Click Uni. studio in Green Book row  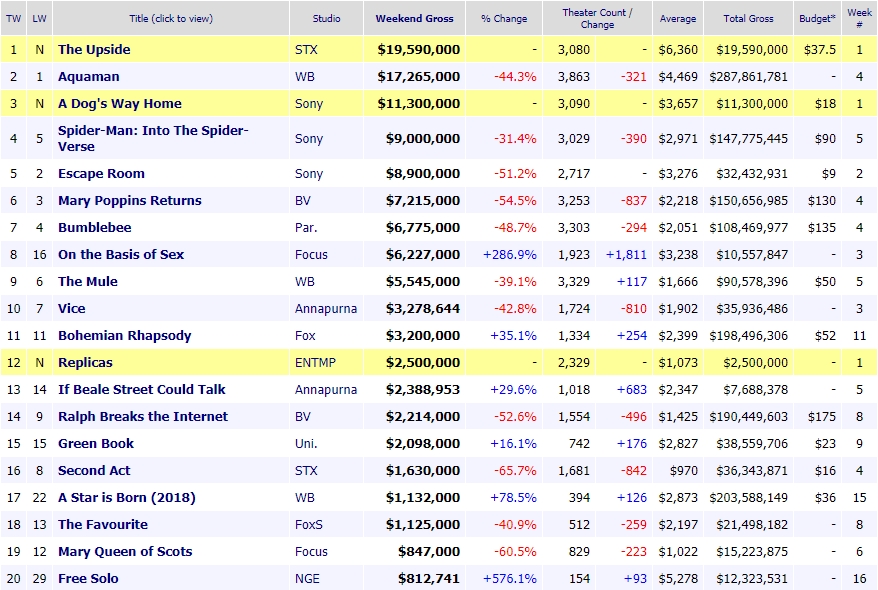tap(306, 443)
